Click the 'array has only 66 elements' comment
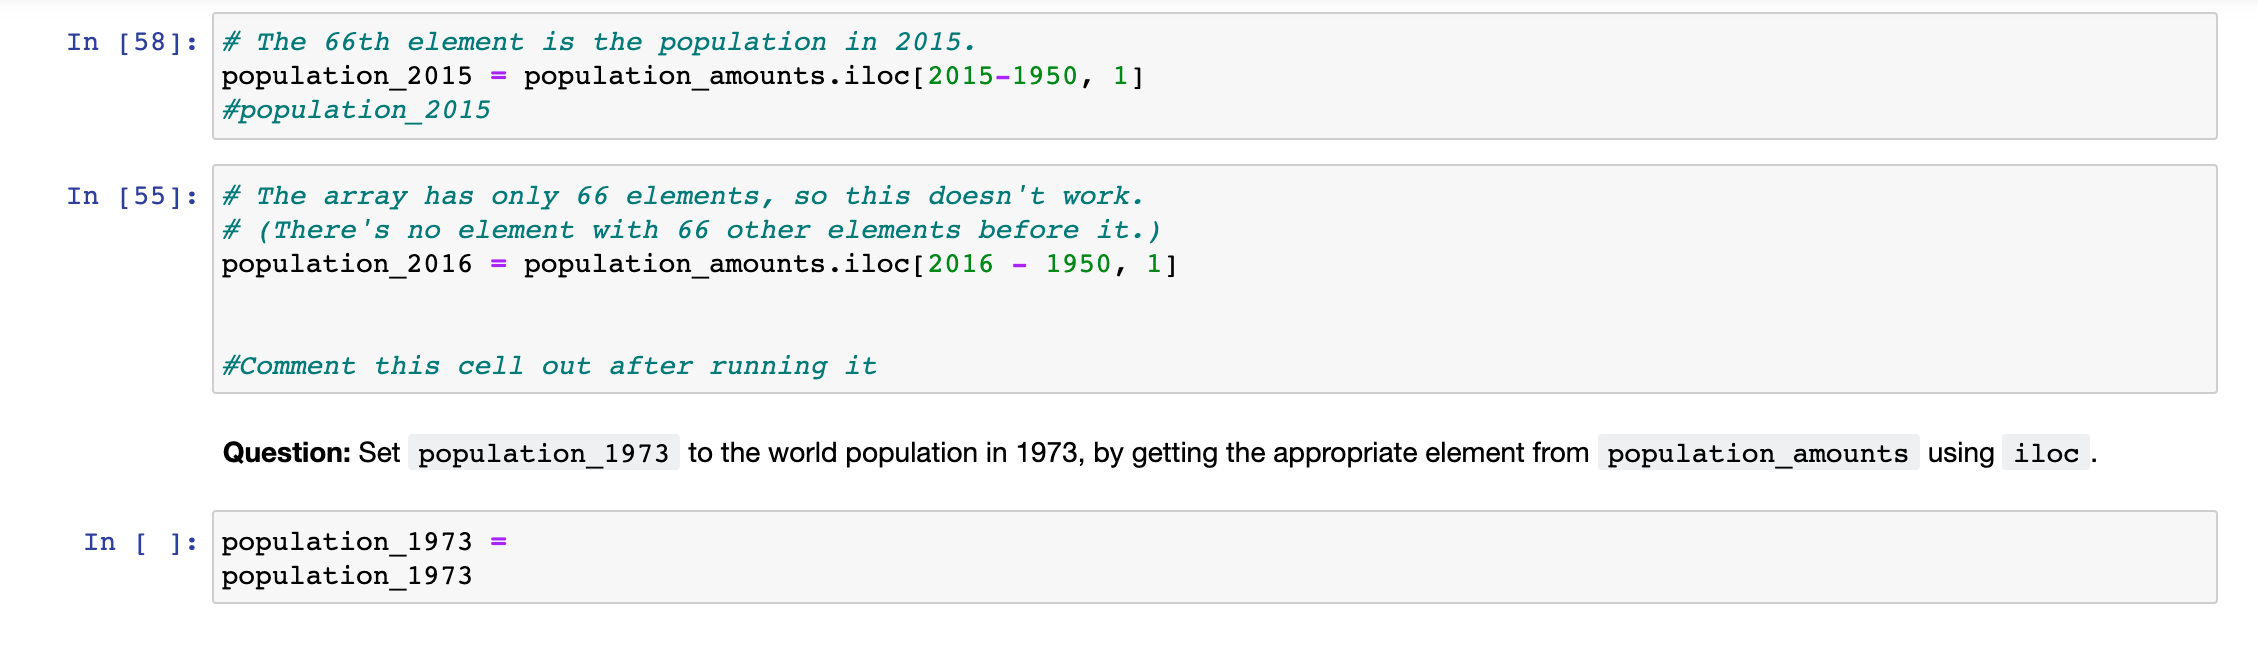 click(x=683, y=196)
